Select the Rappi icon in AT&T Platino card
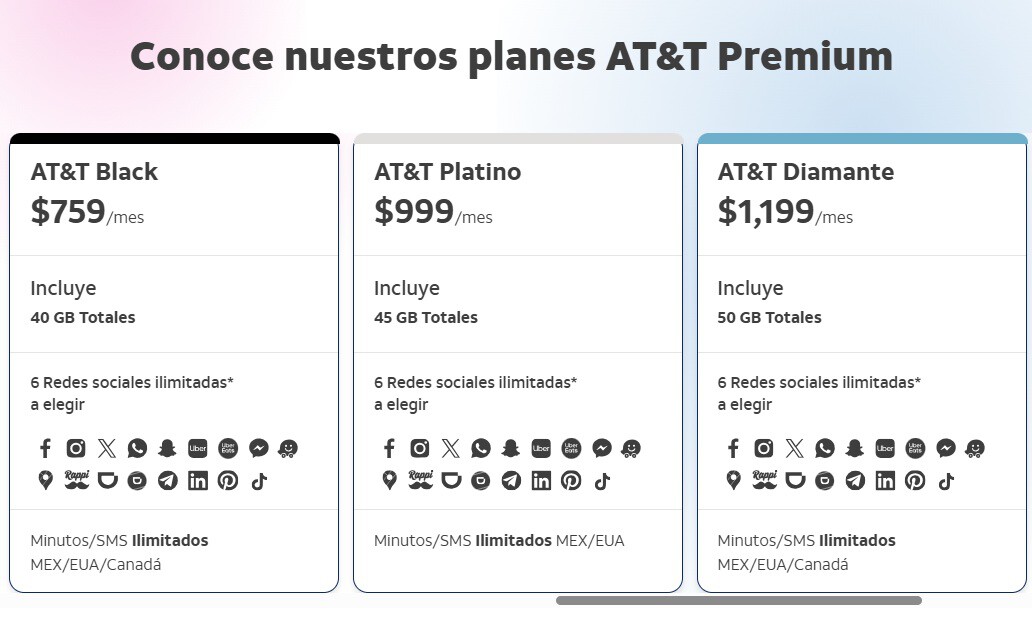Viewport: 1032px width, 641px height. 420,480
